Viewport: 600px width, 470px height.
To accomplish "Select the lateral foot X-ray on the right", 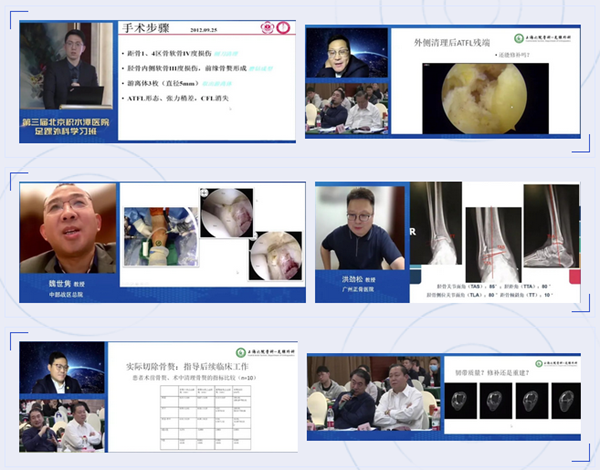I will point(550,228).
